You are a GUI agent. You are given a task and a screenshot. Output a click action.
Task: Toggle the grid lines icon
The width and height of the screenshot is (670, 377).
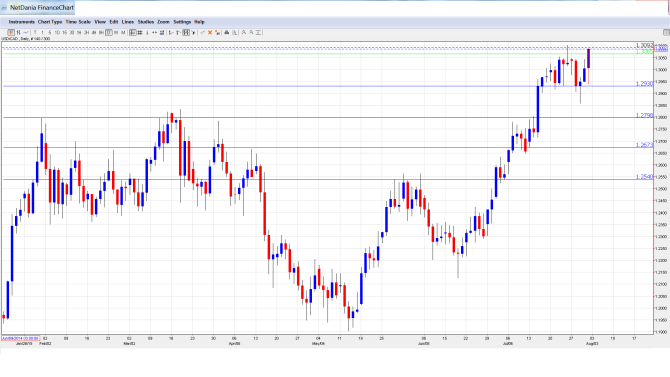[140, 32]
